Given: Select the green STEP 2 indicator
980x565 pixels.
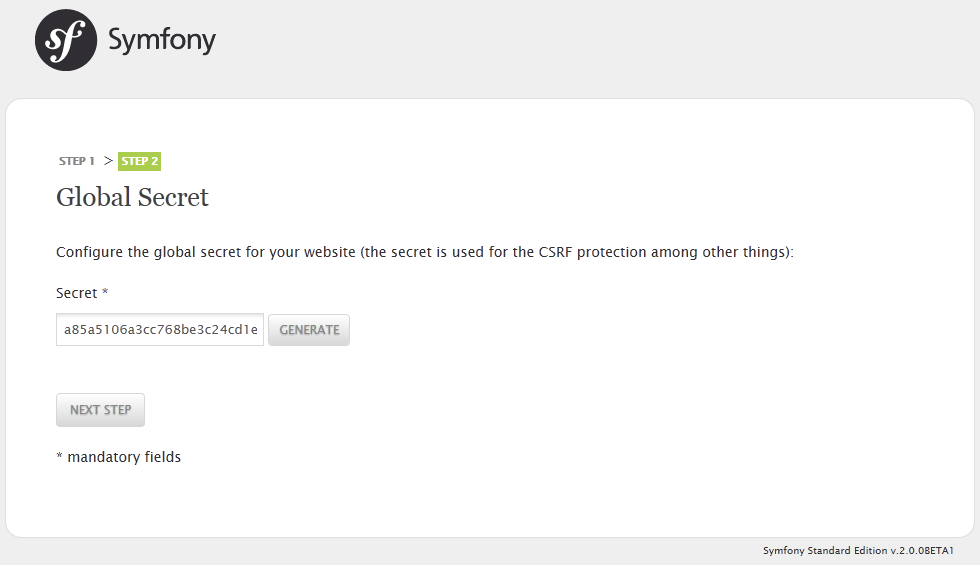Looking at the screenshot, I should click(x=139, y=161).
